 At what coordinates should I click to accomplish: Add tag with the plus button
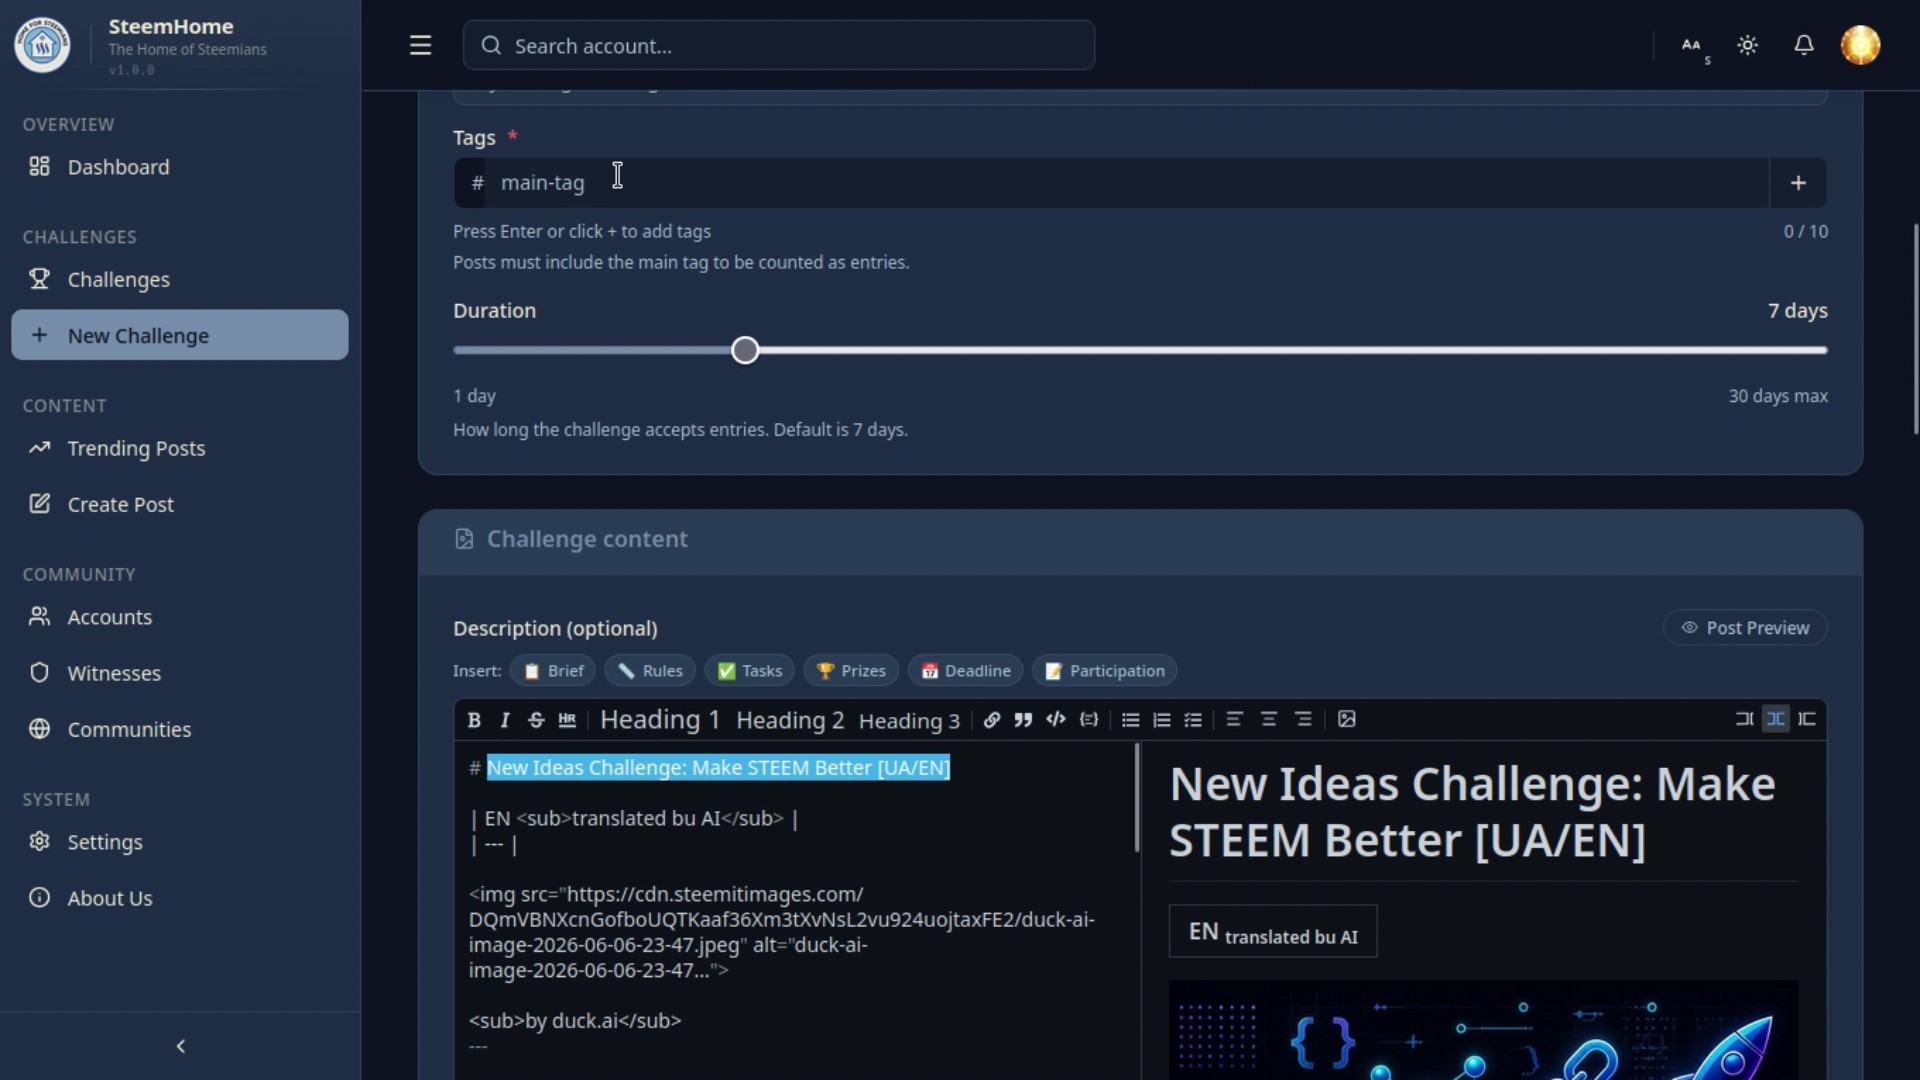tap(1798, 183)
